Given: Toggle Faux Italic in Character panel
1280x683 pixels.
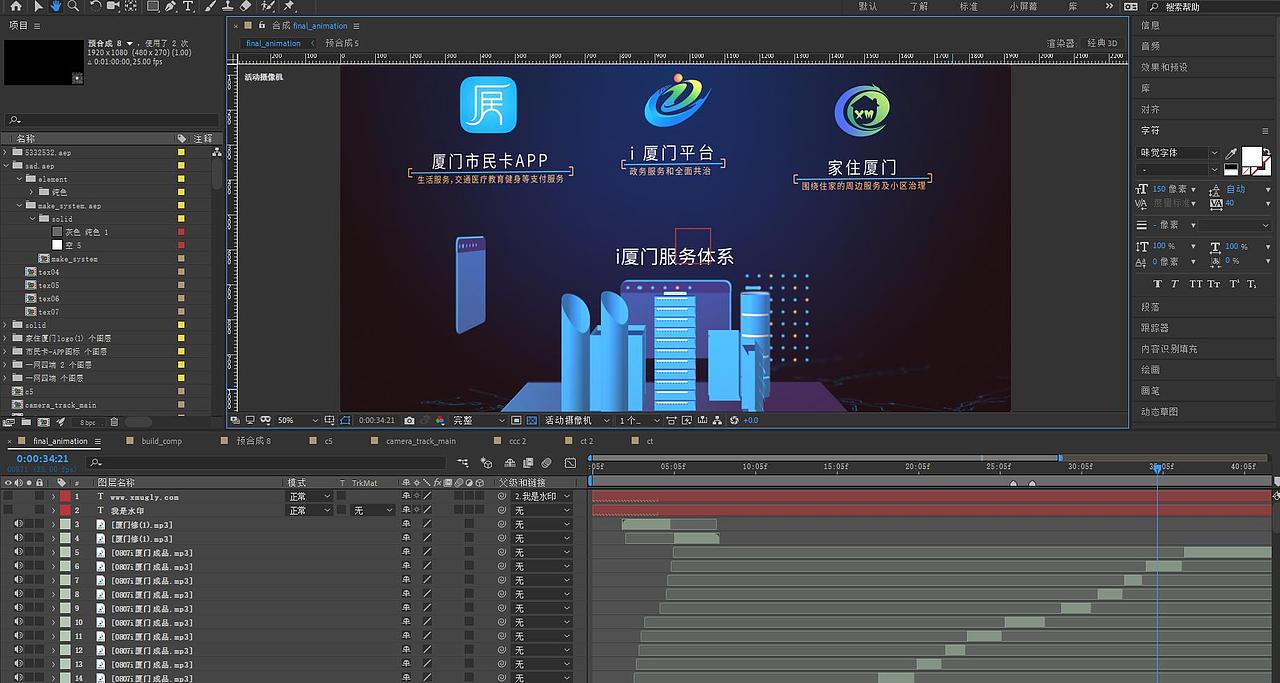Looking at the screenshot, I should click(1175, 283).
